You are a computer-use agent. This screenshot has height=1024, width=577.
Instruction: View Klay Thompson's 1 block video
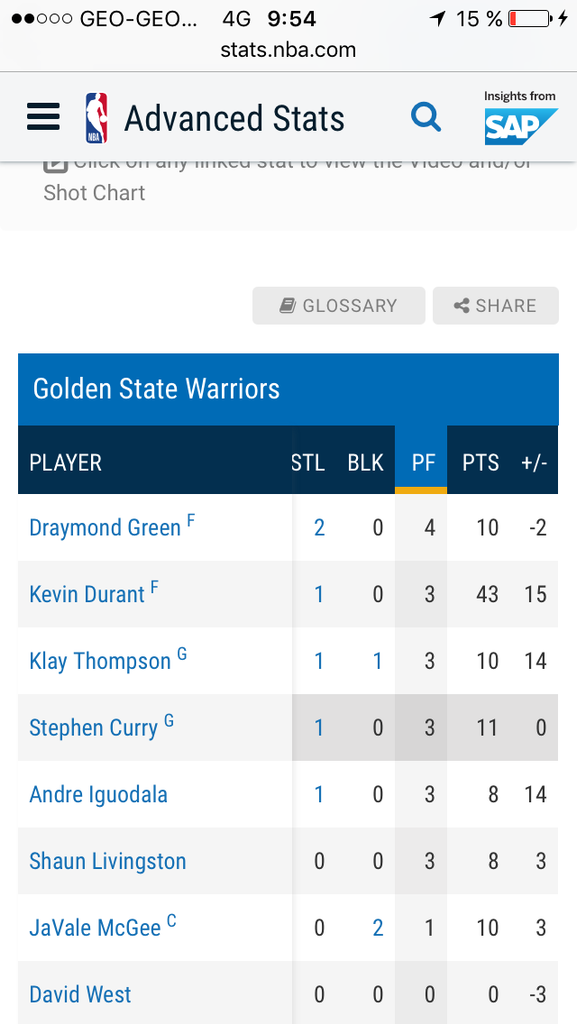(378, 661)
